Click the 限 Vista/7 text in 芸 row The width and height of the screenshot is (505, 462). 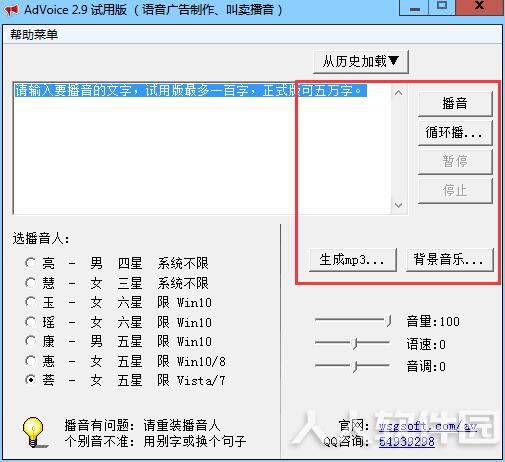point(191,380)
